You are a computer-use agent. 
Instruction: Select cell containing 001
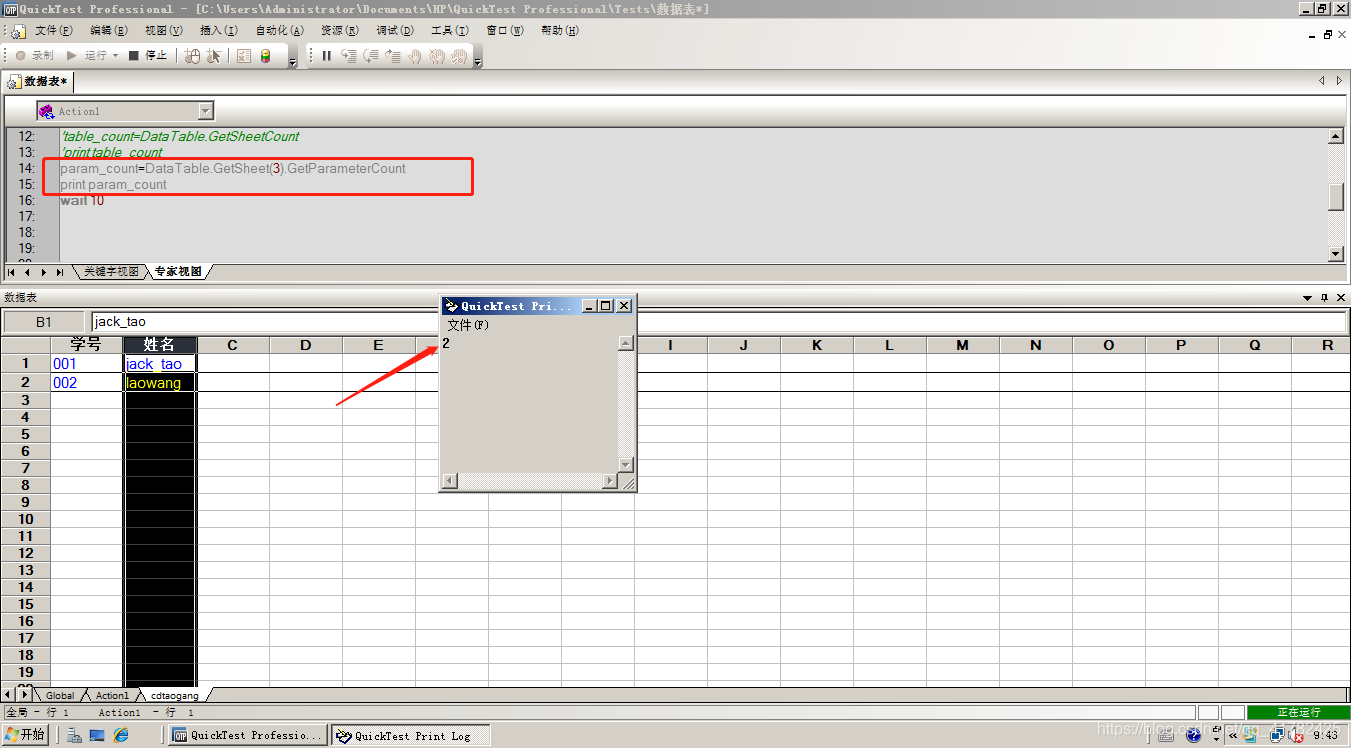(x=87, y=364)
